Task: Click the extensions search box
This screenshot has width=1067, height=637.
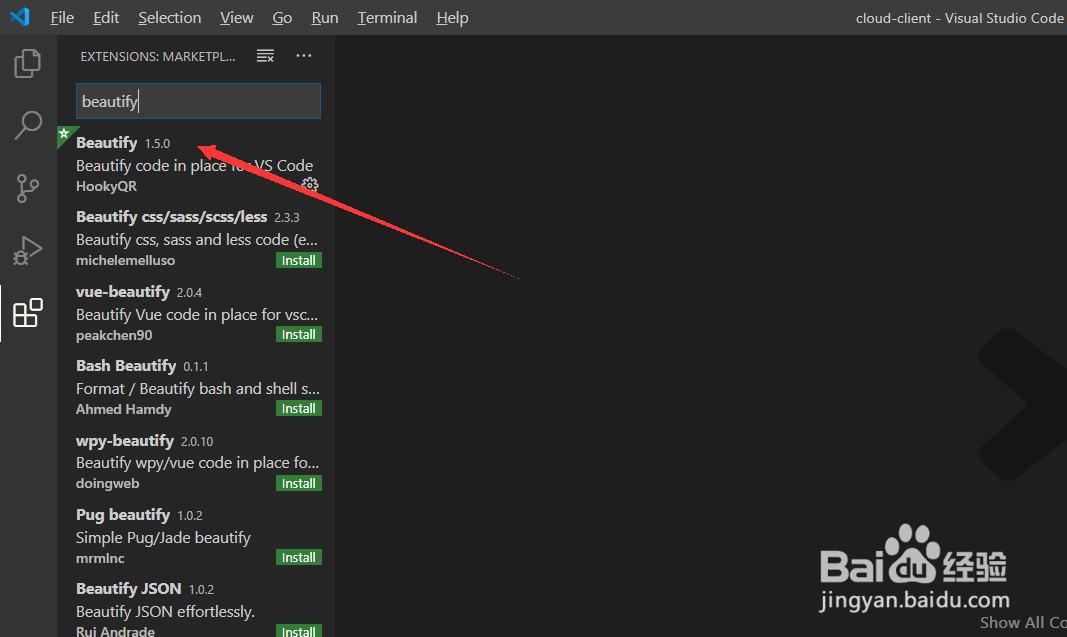Action: point(198,101)
